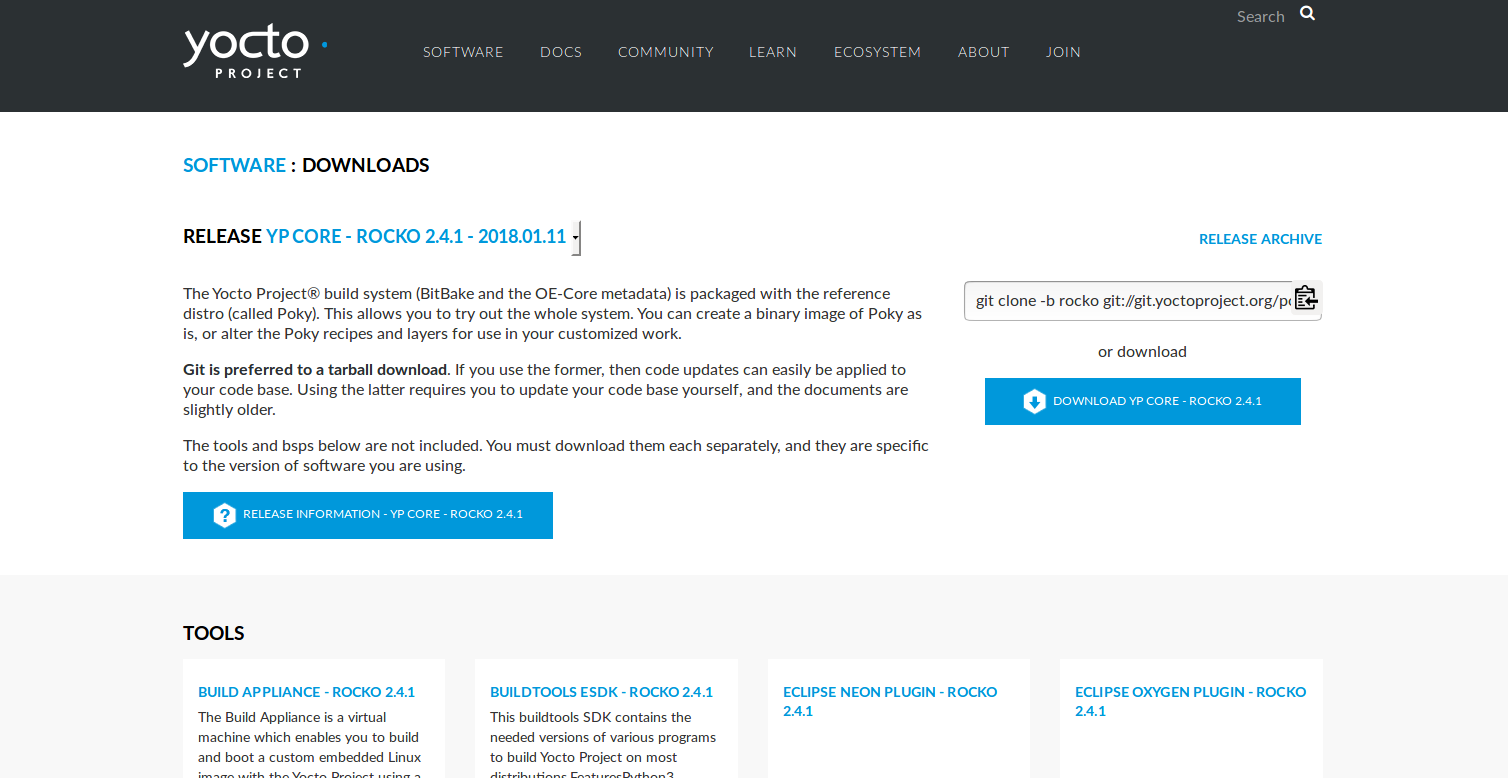Click the Search text field
Image resolution: width=1508 pixels, height=778 pixels.
pyautogui.click(x=1260, y=15)
